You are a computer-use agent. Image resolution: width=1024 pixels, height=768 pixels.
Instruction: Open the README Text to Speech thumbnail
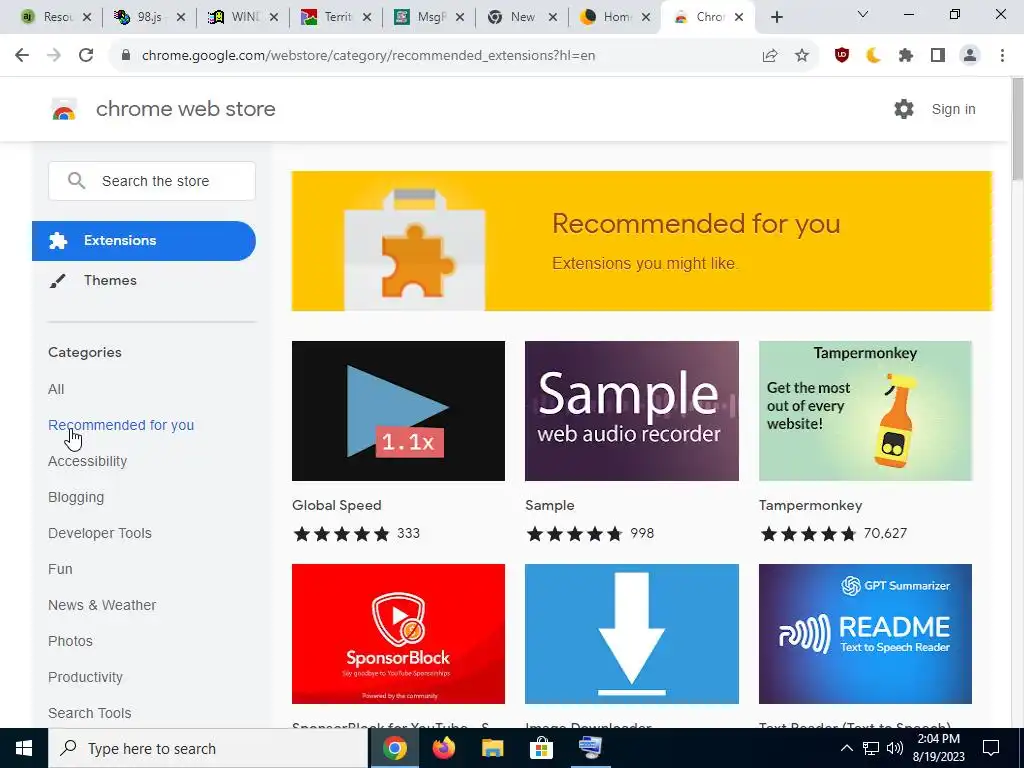[865, 633]
